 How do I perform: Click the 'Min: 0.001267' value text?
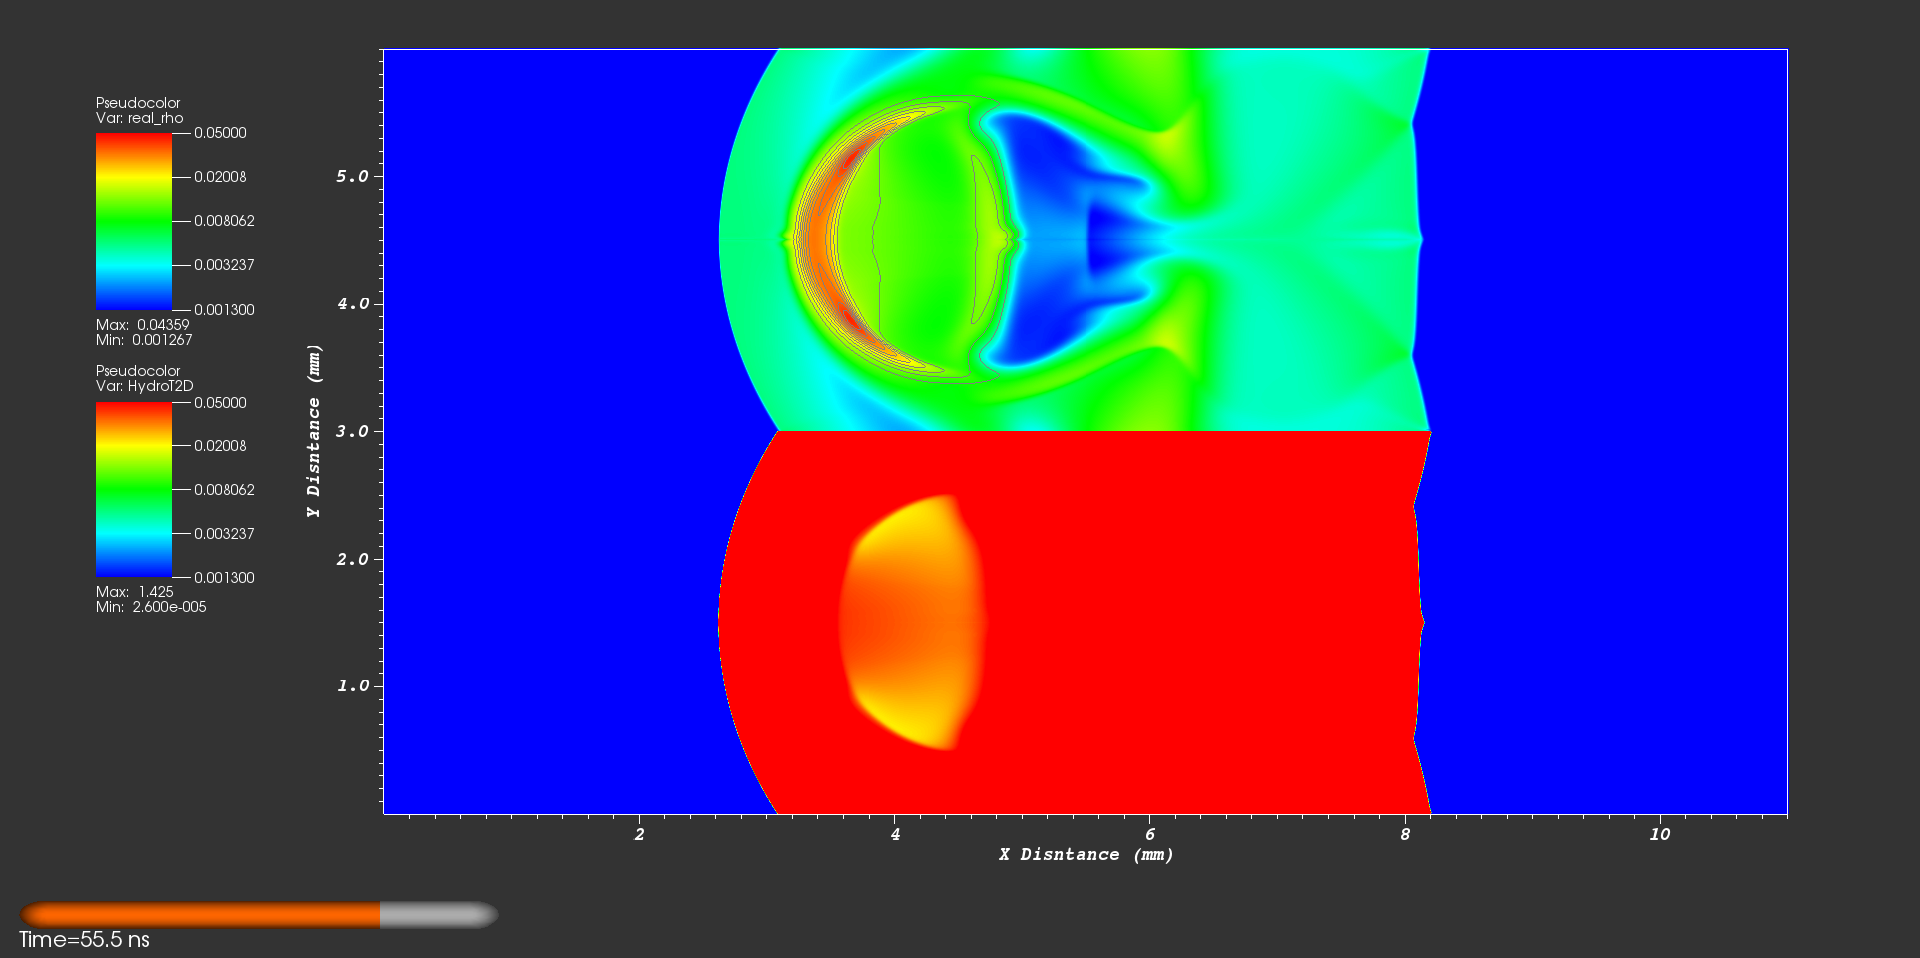click(x=144, y=340)
